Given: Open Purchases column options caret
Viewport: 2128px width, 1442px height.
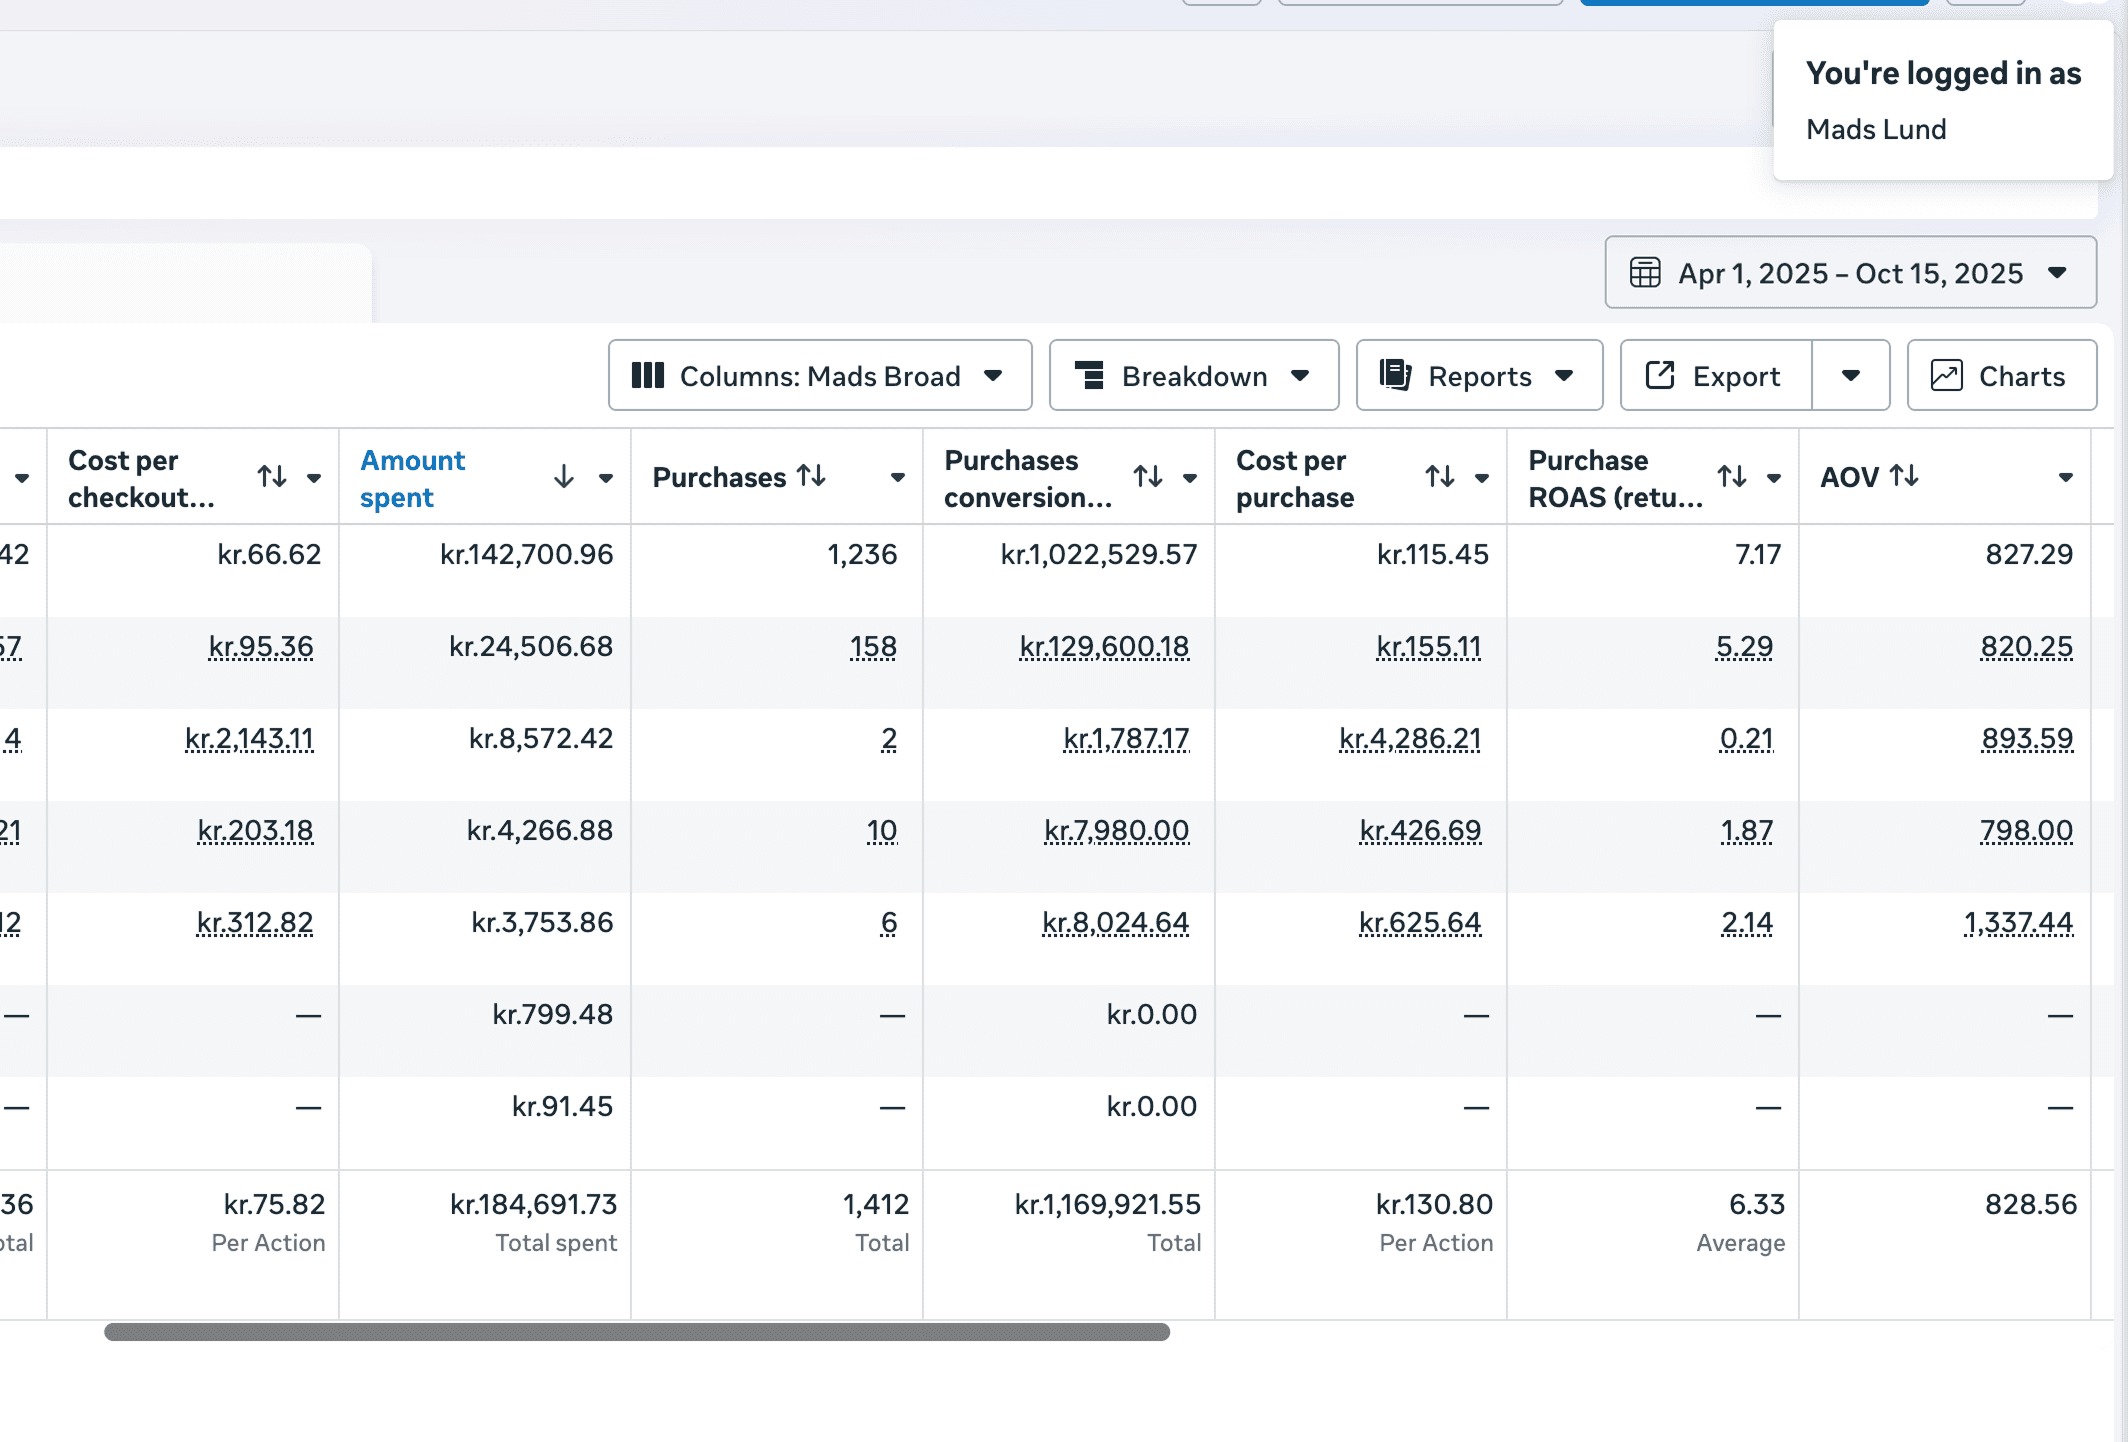Looking at the screenshot, I should point(897,478).
